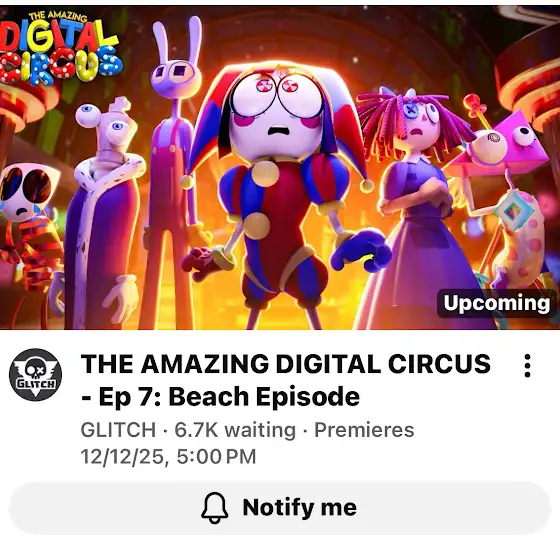Image resolution: width=560 pixels, height=560 pixels.
Task: Click the Notify me label text
Action: pyautogui.click(x=299, y=507)
